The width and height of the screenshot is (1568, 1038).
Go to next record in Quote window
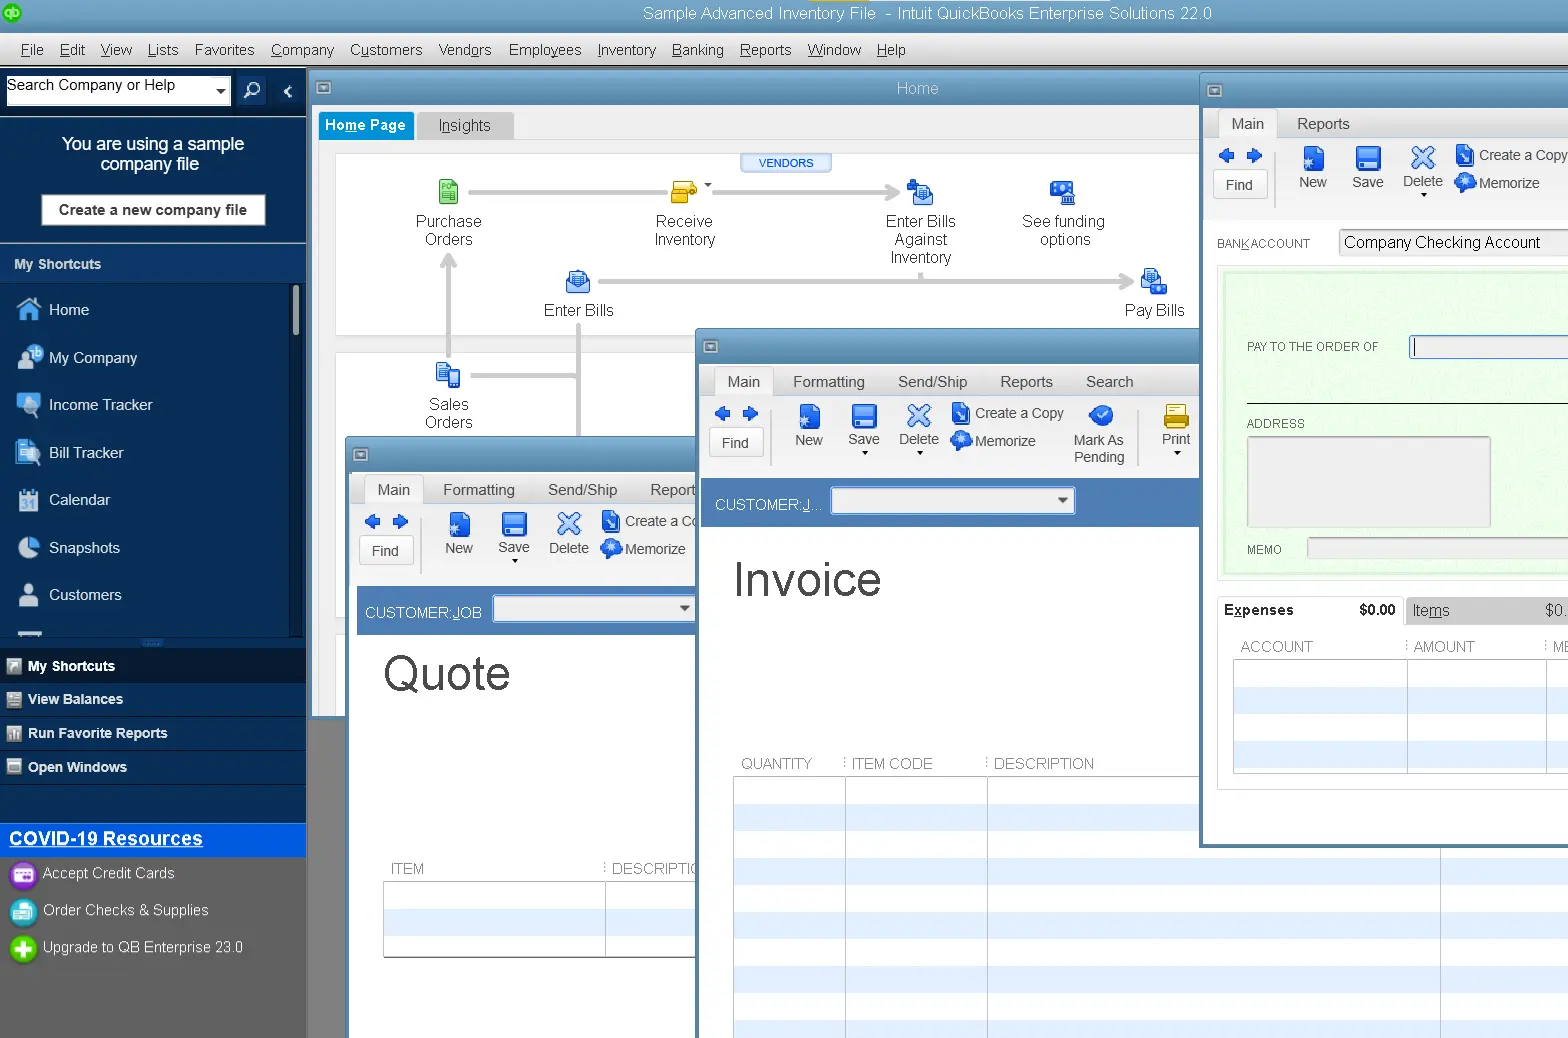pos(400,521)
